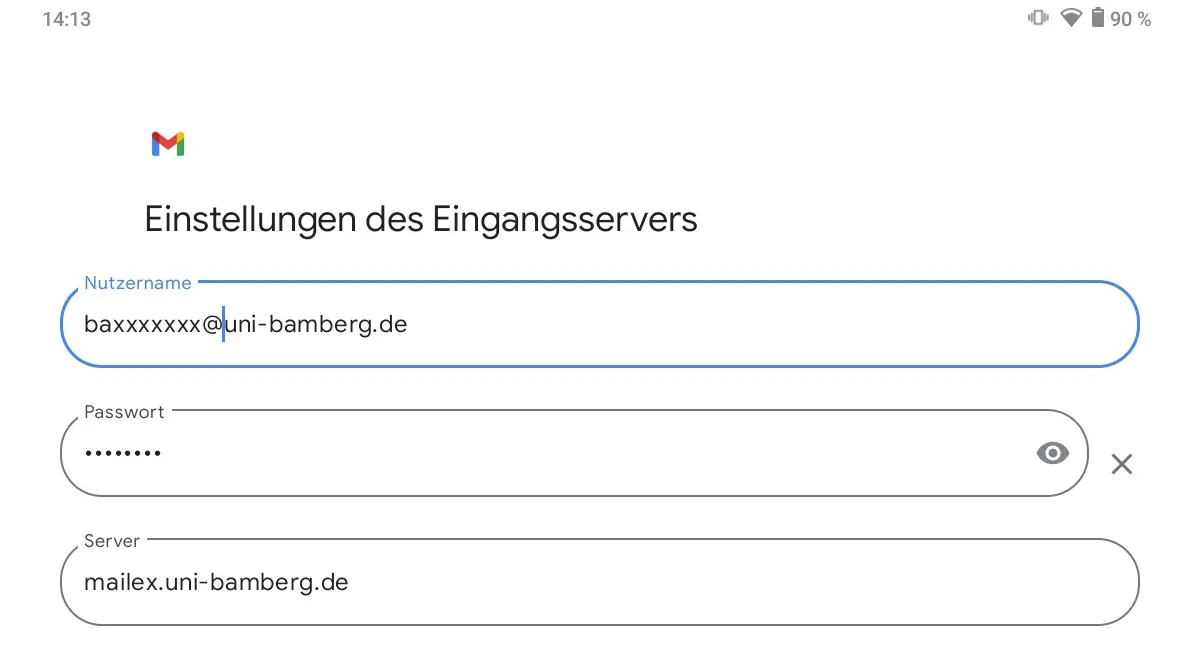Image resolution: width=1200 pixels, height=657 pixels.
Task: Click the Nutzername field label
Action: 138,283
